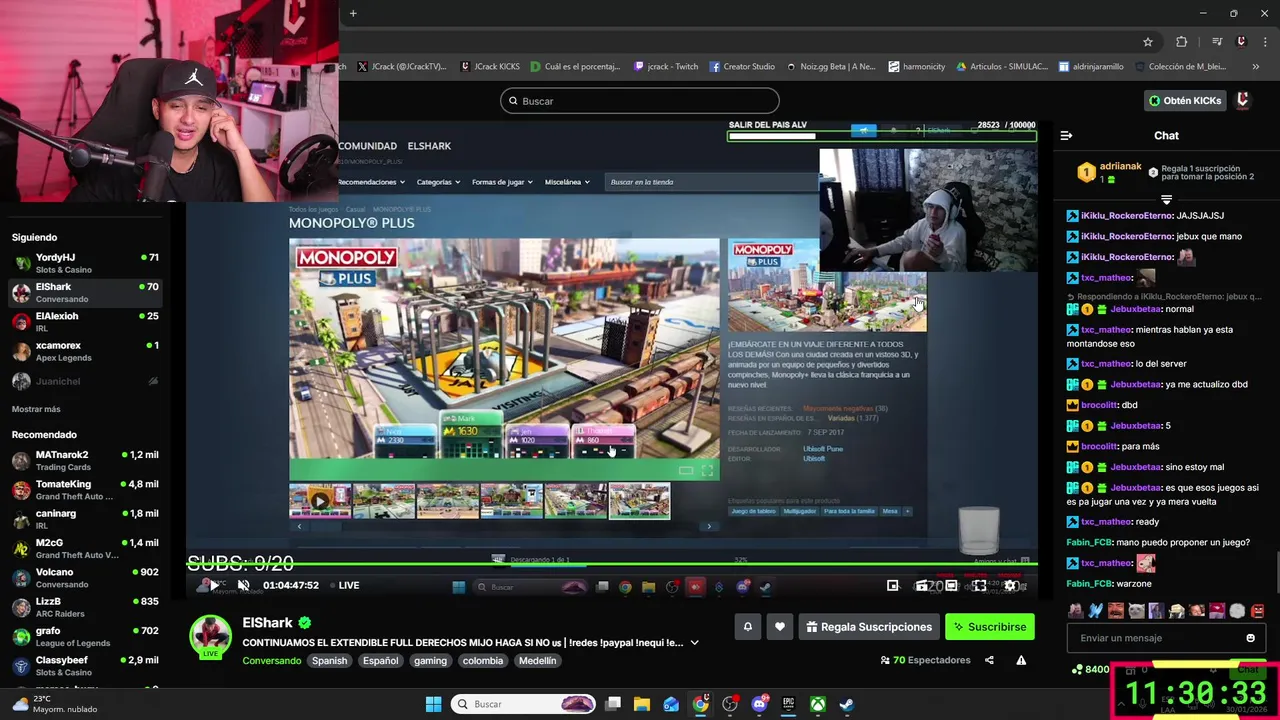The height and width of the screenshot is (720, 1280).
Task: Toggle stream play/pause
Action: (212, 586)
